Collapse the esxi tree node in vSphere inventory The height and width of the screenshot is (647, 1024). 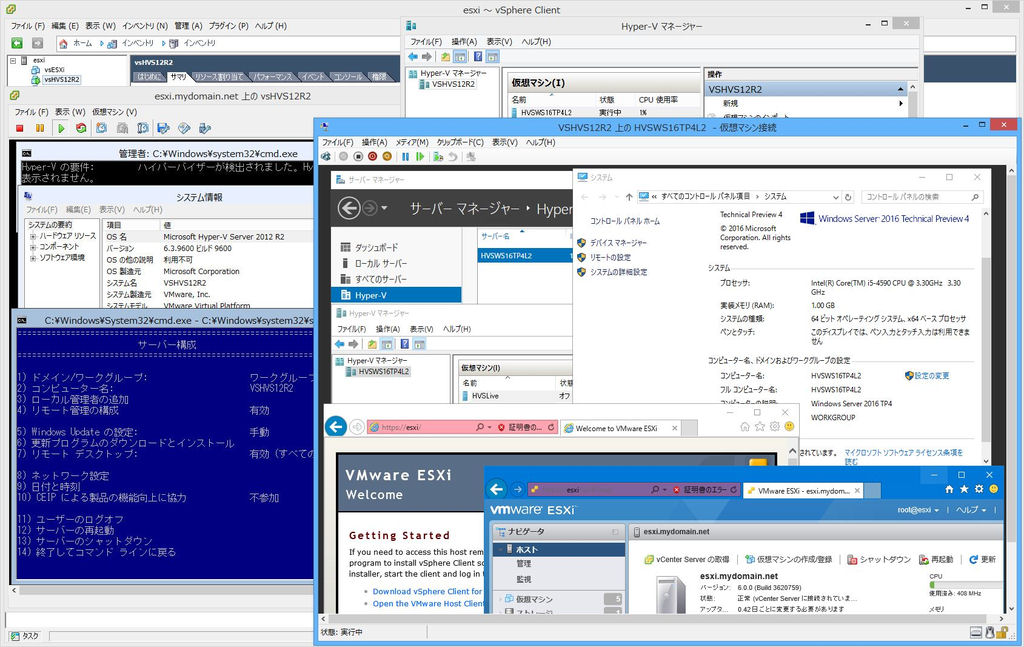[12, 60]
